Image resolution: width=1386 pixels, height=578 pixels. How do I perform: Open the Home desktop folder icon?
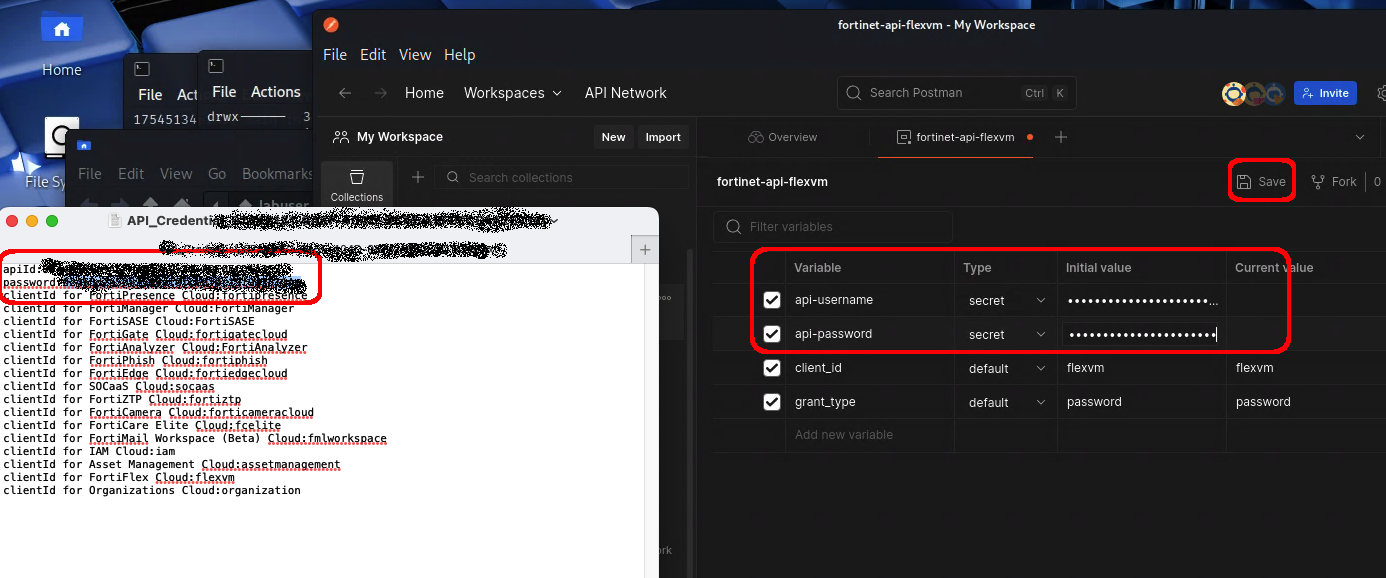tap(62, 30)
